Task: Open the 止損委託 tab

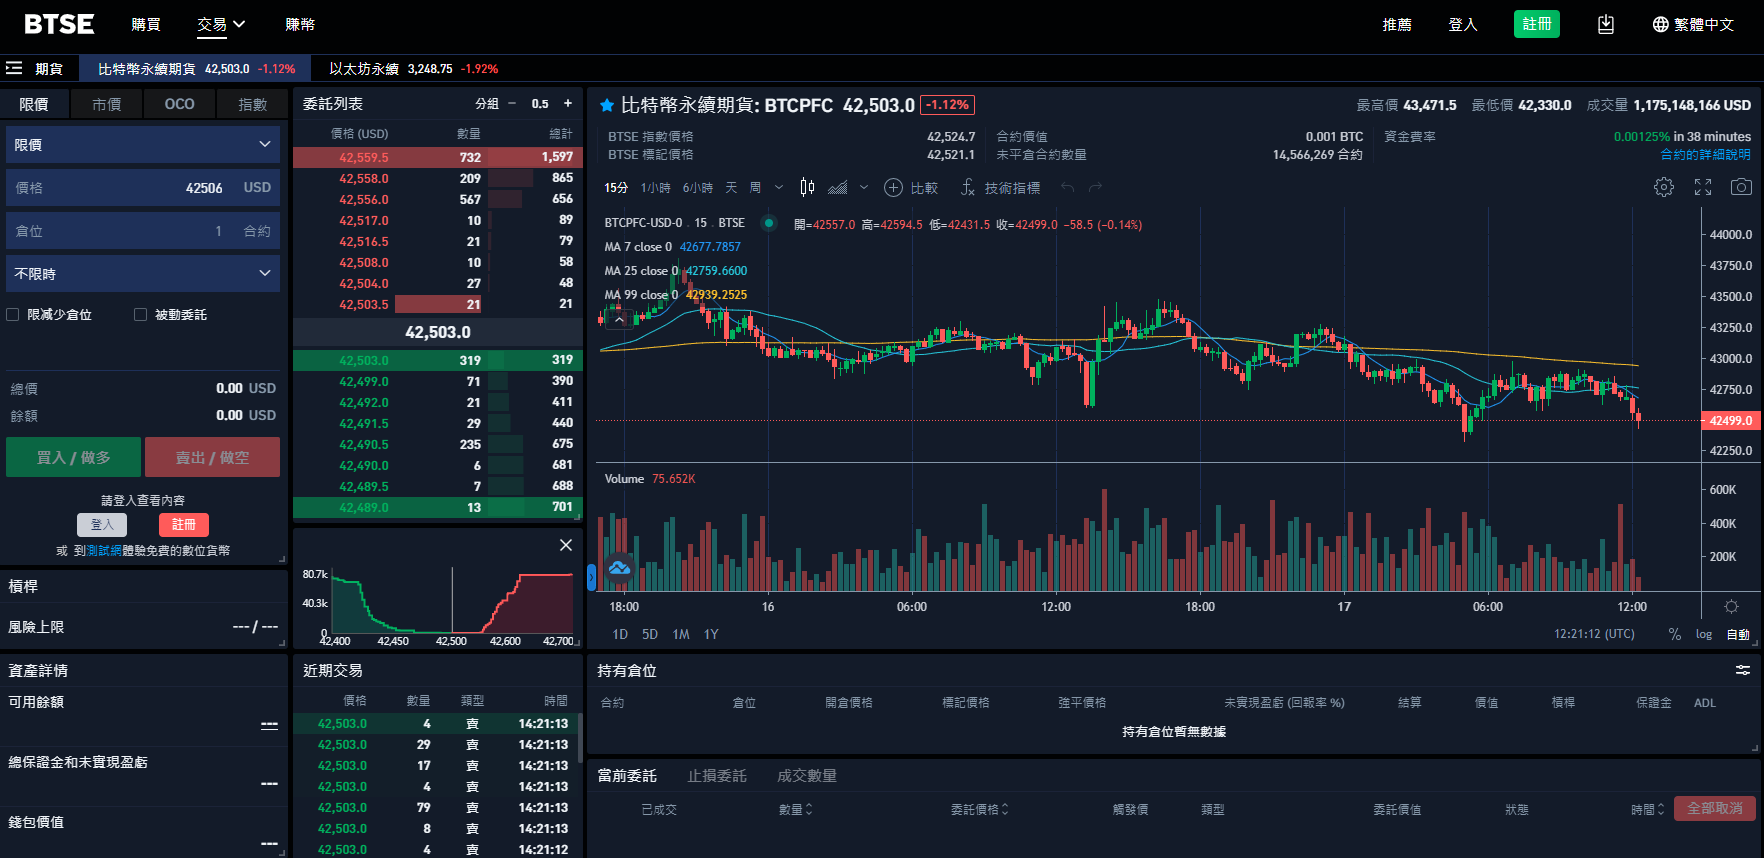Action: (717, 775)
